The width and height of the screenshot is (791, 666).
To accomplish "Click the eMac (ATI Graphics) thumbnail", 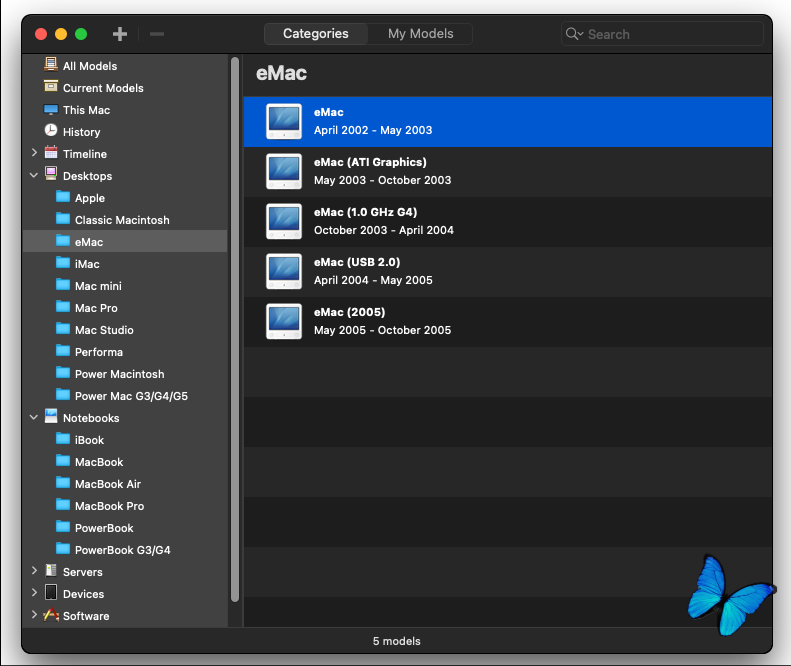I will pyautogui.click(x=284, y=171).
